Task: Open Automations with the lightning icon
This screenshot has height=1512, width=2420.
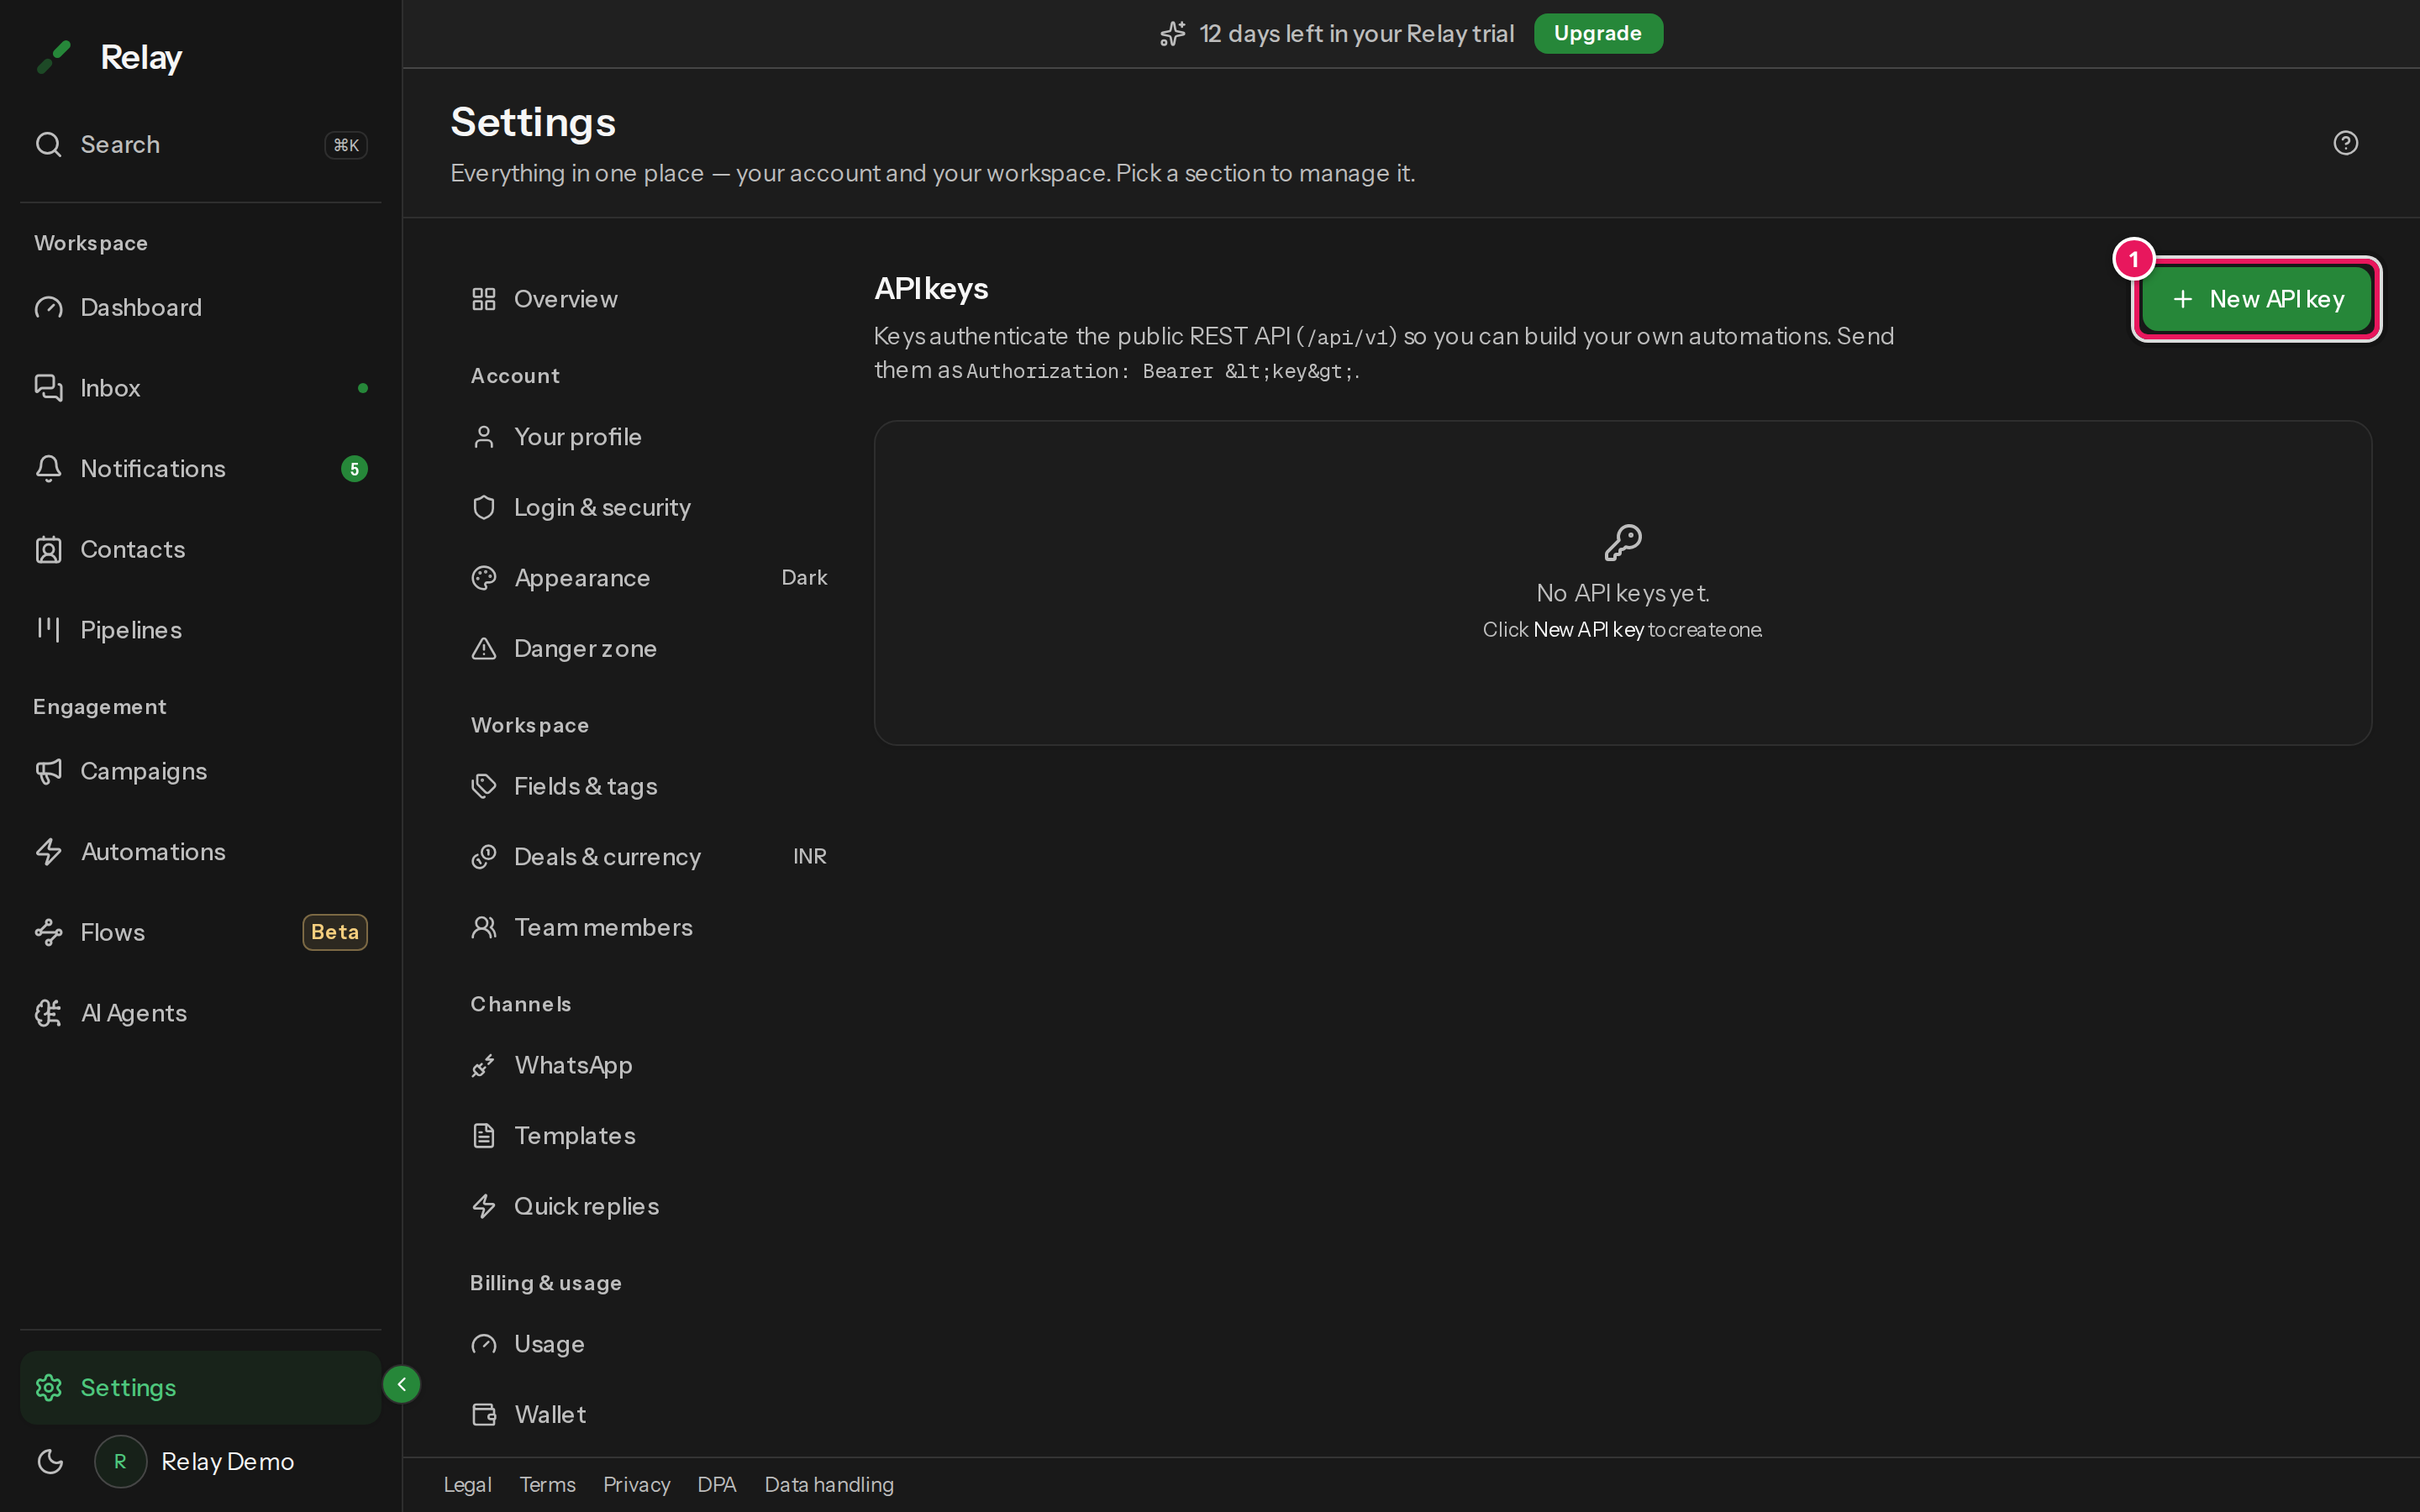Action: coord(200,852)
